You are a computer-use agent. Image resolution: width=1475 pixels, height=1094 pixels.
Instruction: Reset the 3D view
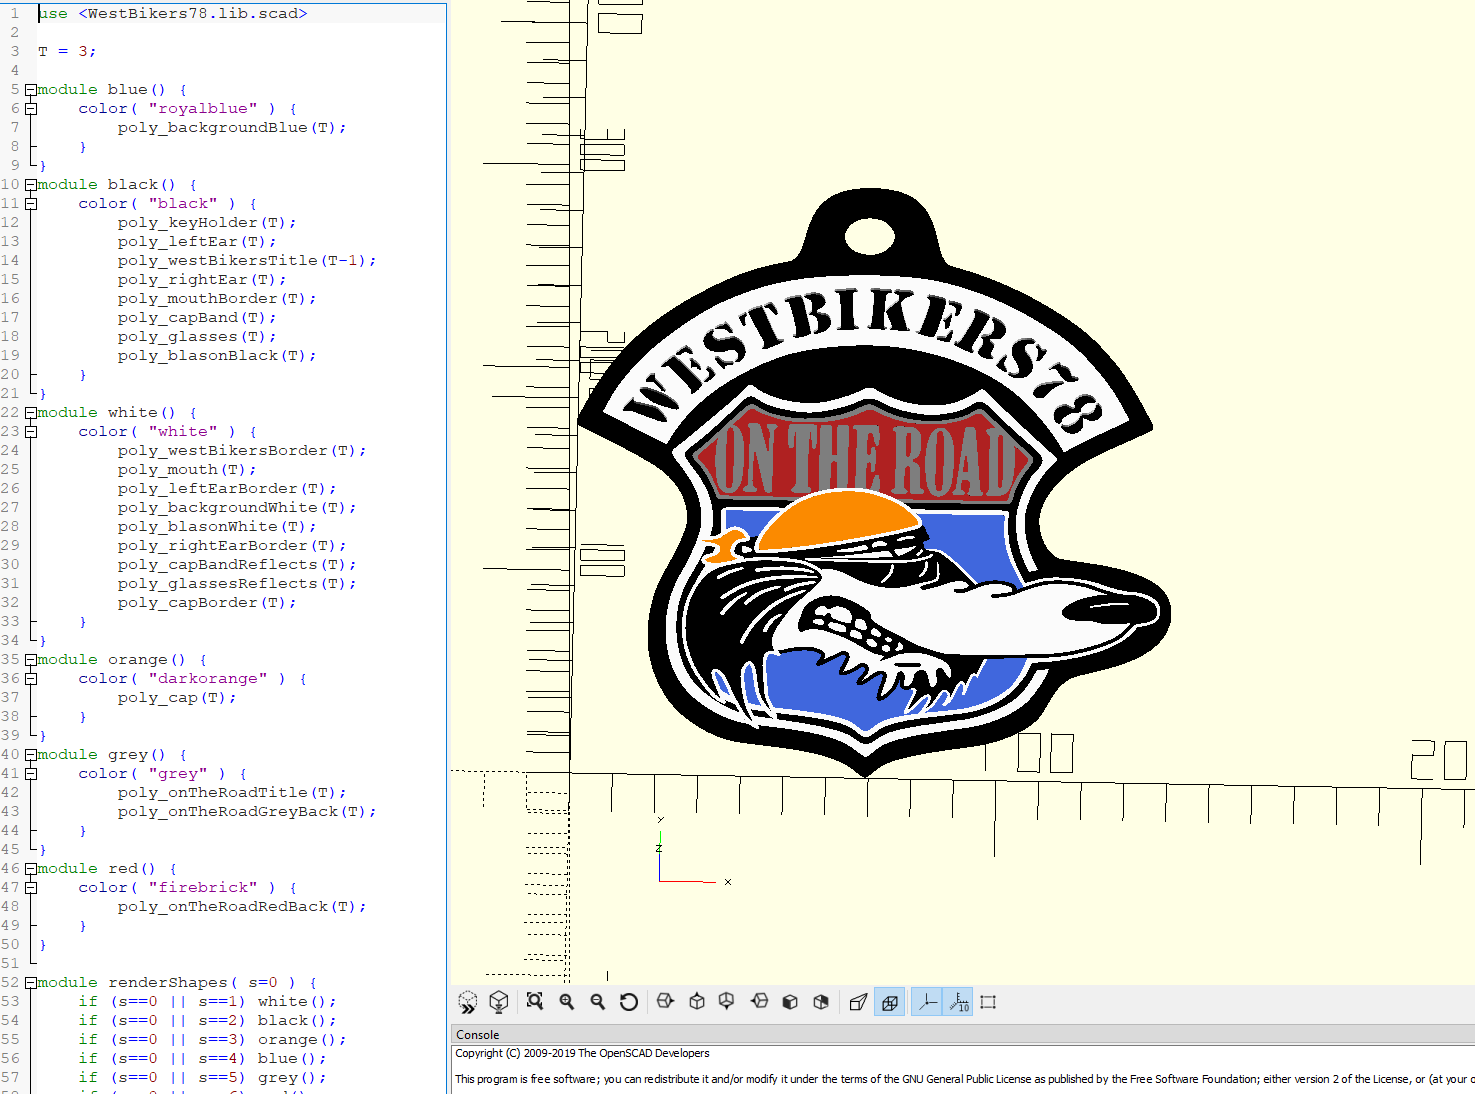(629, 1002)
